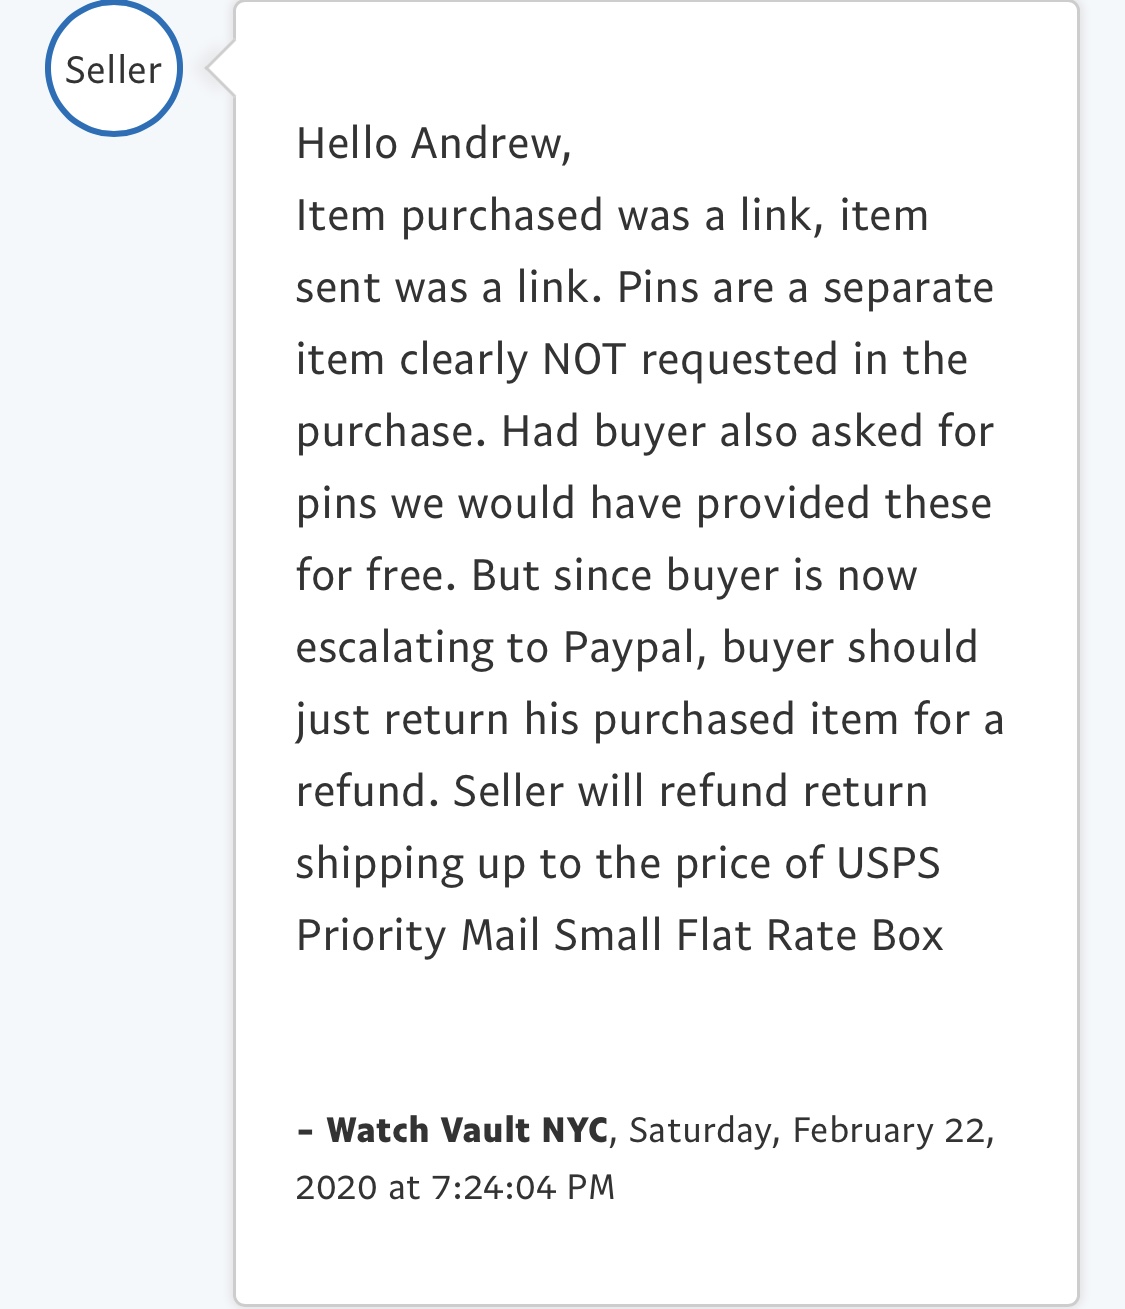Click the word "Paypal" in the message
Image resolution: width=1125 pixels, height=1309 pixels.
(629, 647)
